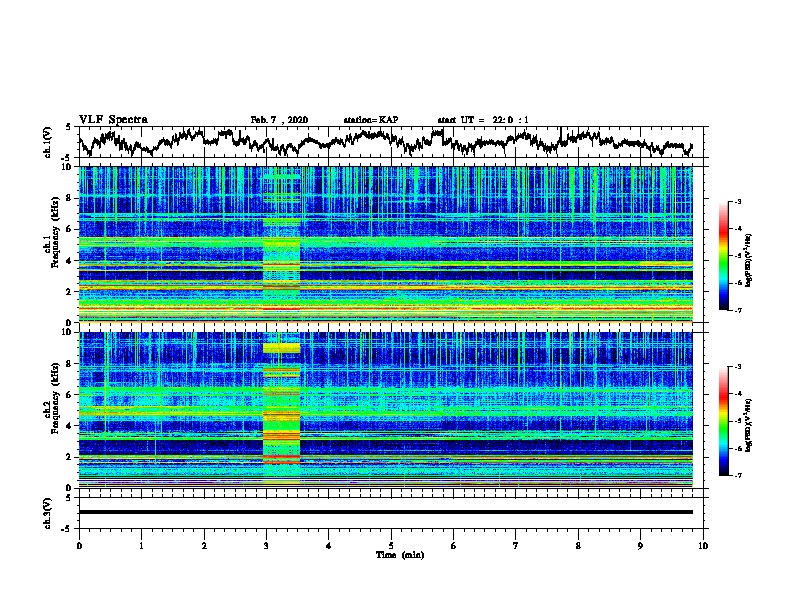Click time axis tick label "4"
This screenshot has height=612, width=792.
329,546
